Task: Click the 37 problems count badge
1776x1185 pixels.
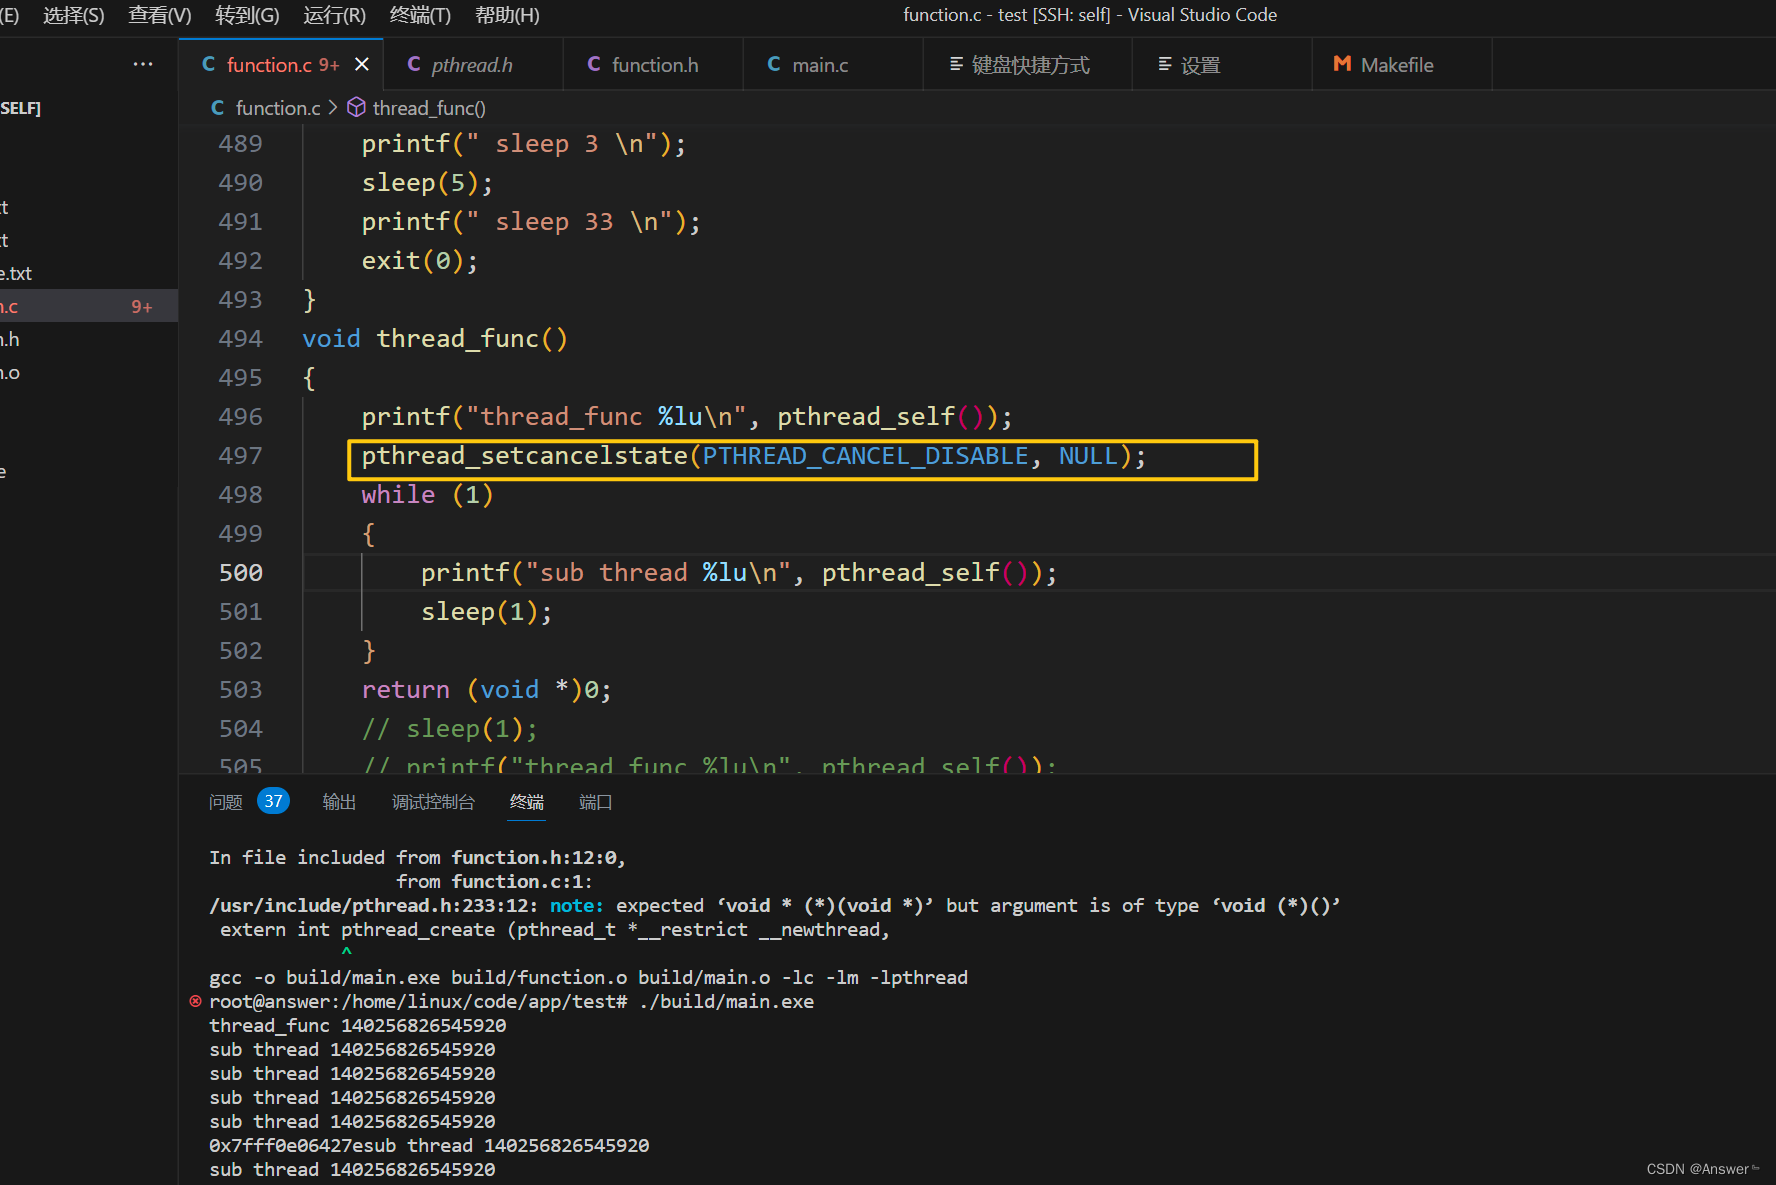Action: [273, 801]
